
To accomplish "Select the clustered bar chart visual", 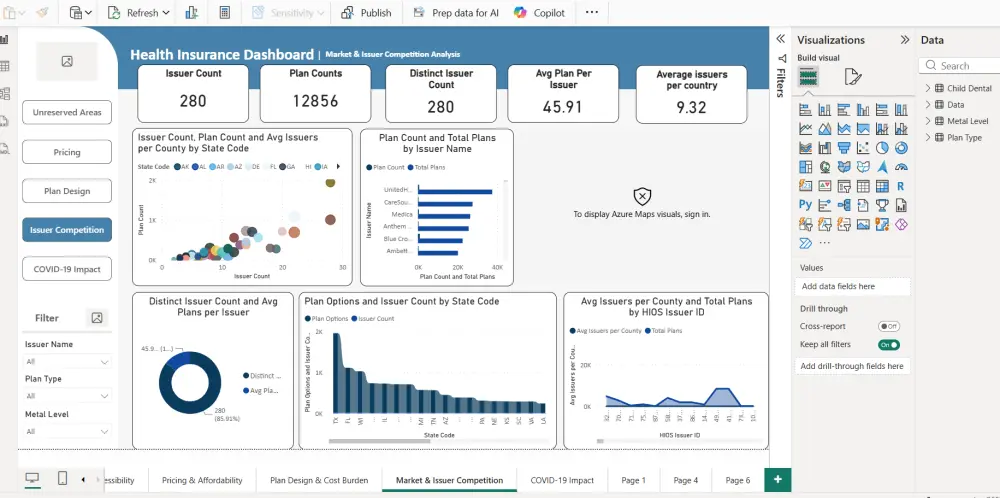I will click(x=844, y=110).
